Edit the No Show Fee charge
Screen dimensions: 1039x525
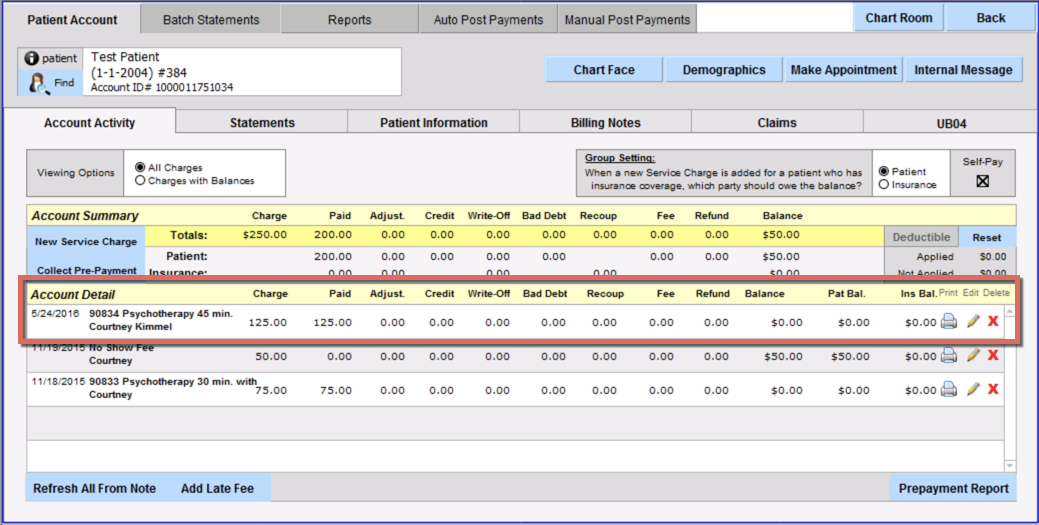click(973, 356)
